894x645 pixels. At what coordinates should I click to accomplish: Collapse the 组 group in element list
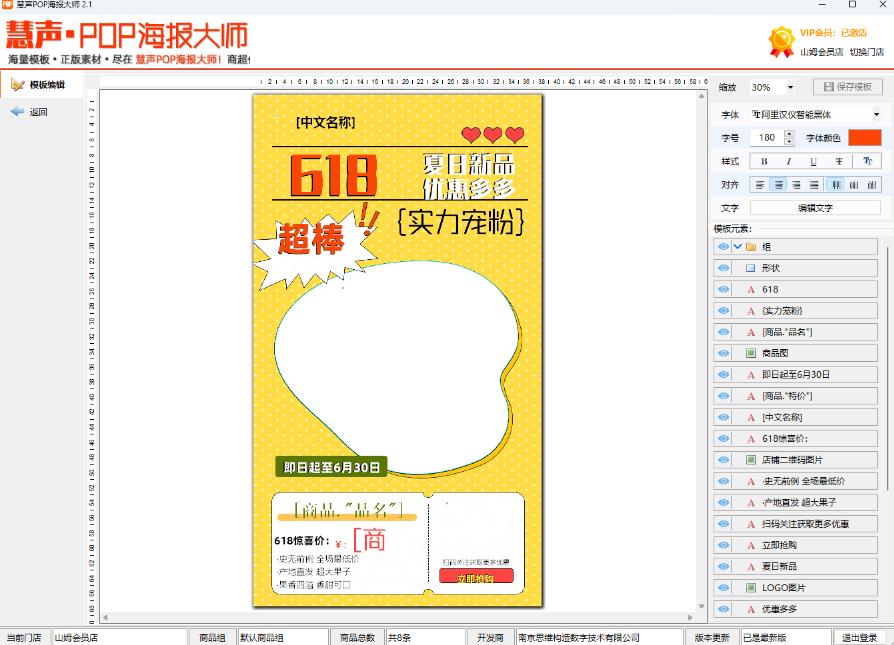(737, 246)
